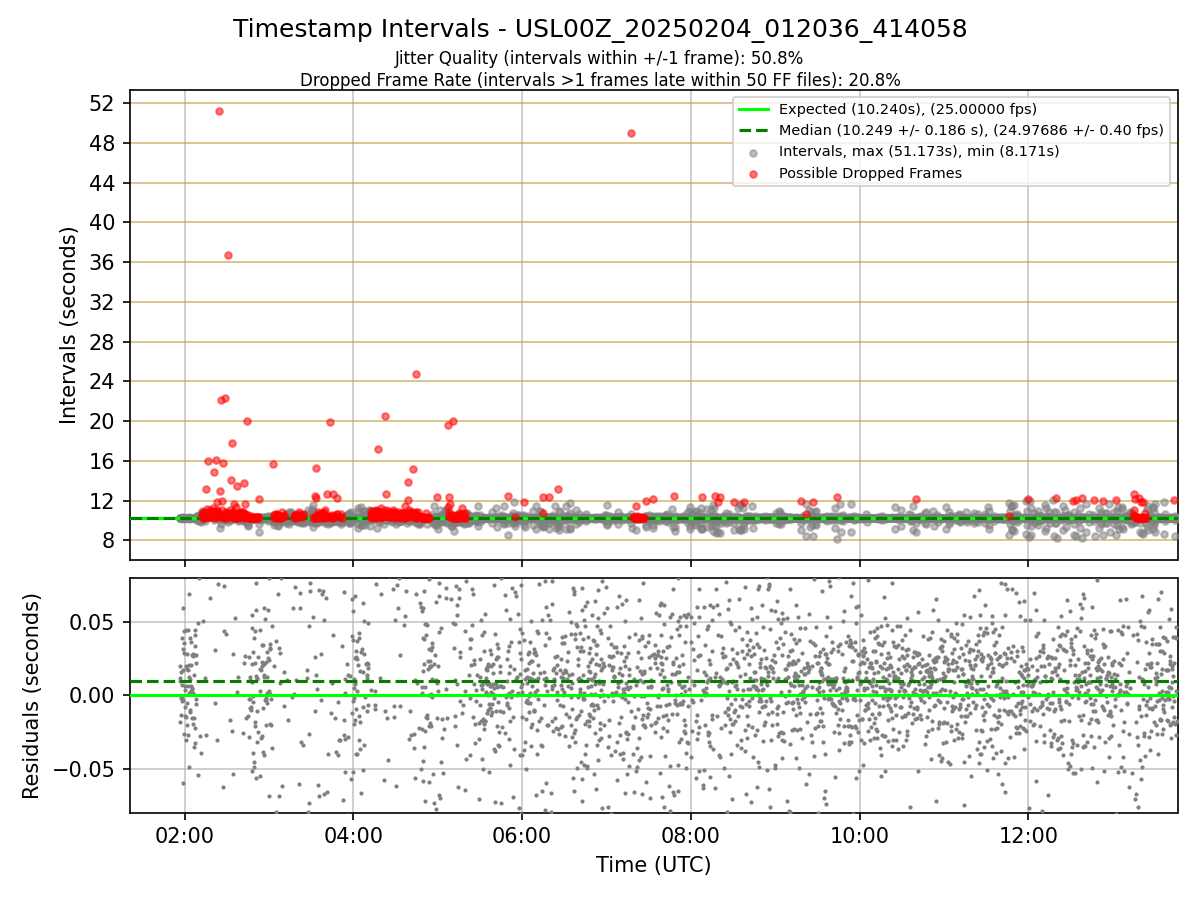Click the isolated red point near 49 seconds after 07:00

(631, 133)
